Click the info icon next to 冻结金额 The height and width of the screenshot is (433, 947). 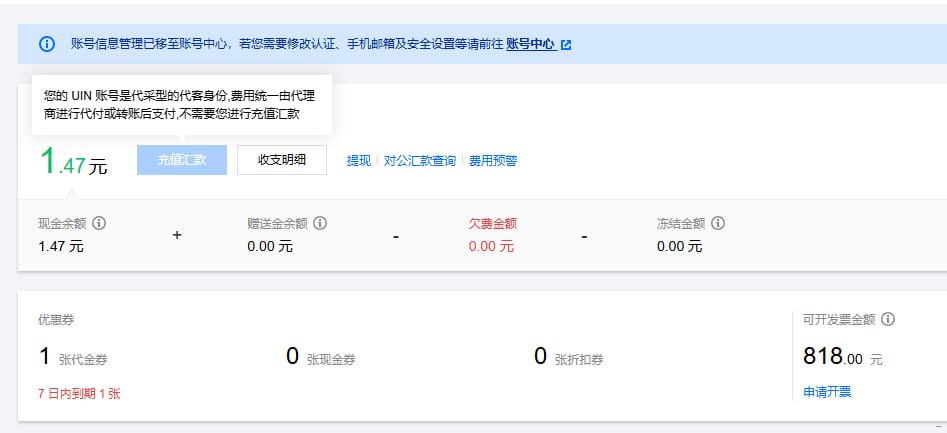[x=718, y=224]
